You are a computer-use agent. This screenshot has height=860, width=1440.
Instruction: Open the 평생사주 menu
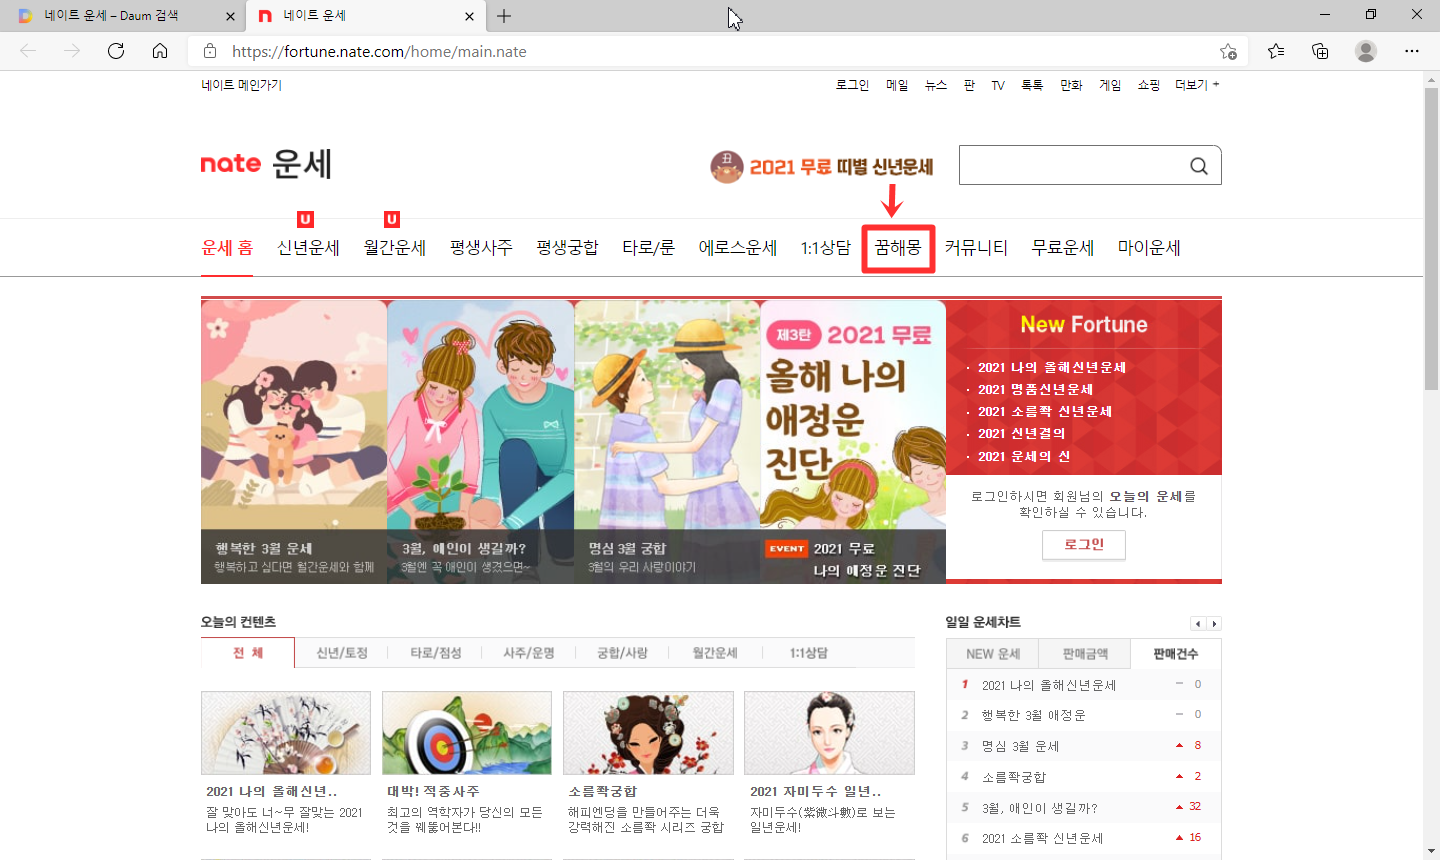pos(481,248)
